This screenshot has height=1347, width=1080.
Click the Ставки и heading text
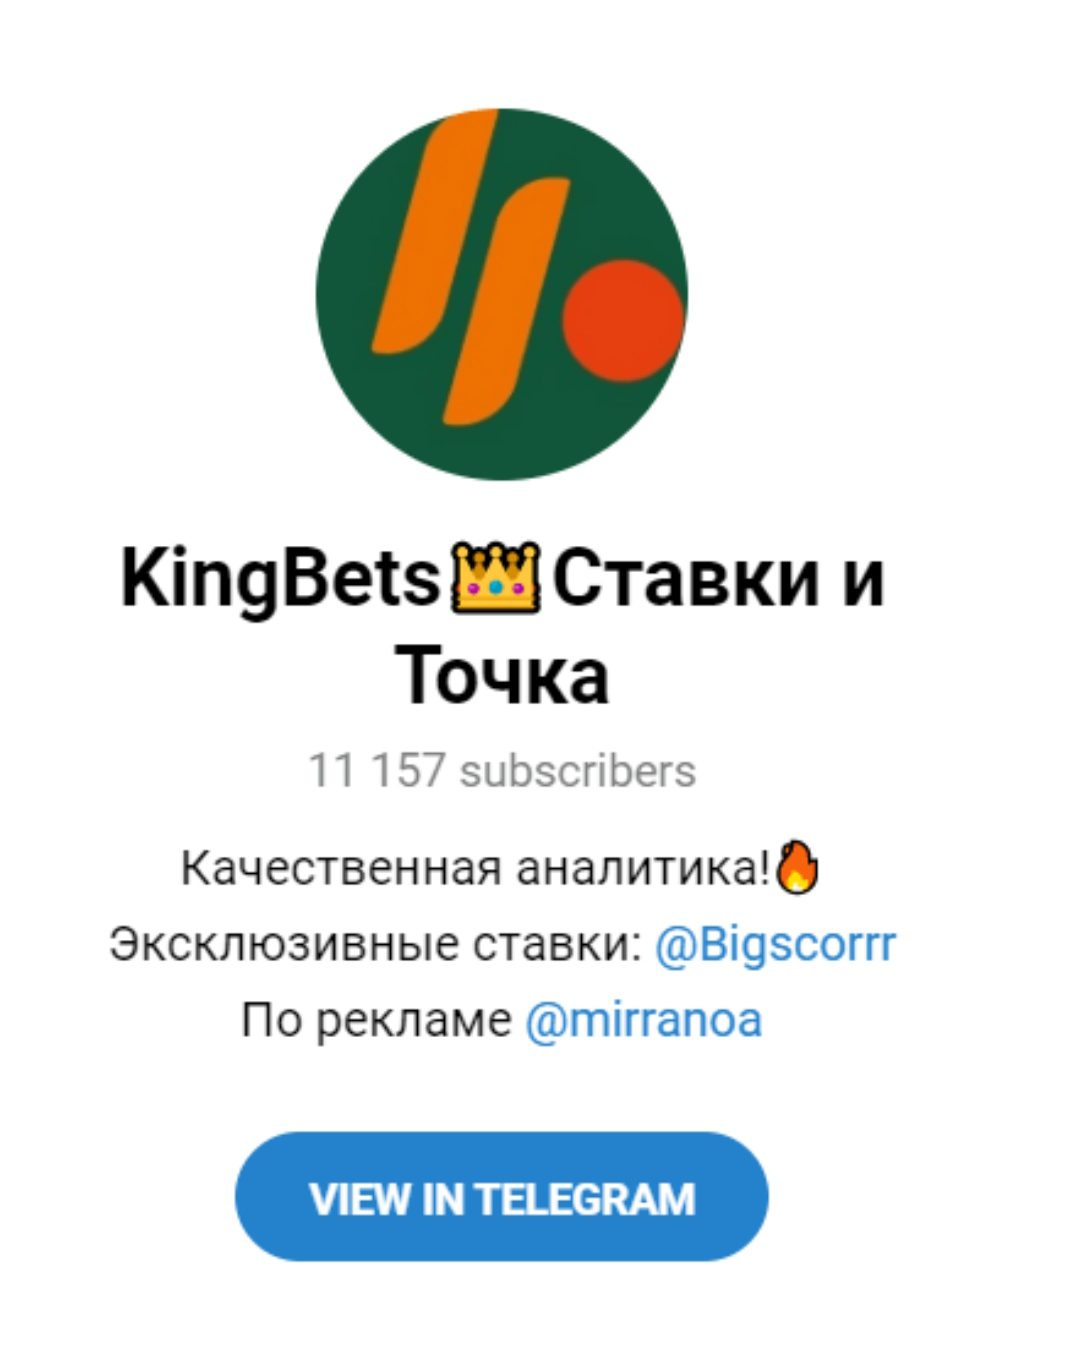(x=718, y=579)
